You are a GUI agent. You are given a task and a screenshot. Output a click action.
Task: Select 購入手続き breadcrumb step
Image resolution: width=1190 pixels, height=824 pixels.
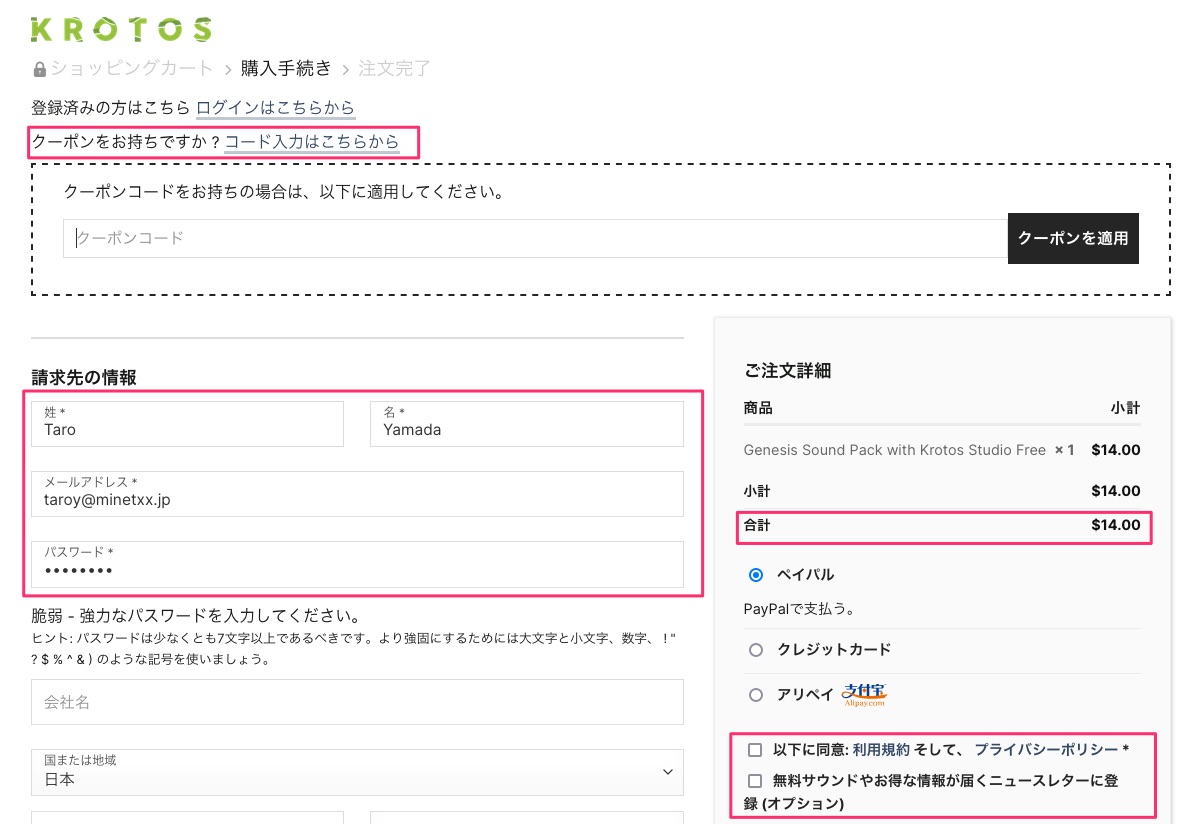286,68
